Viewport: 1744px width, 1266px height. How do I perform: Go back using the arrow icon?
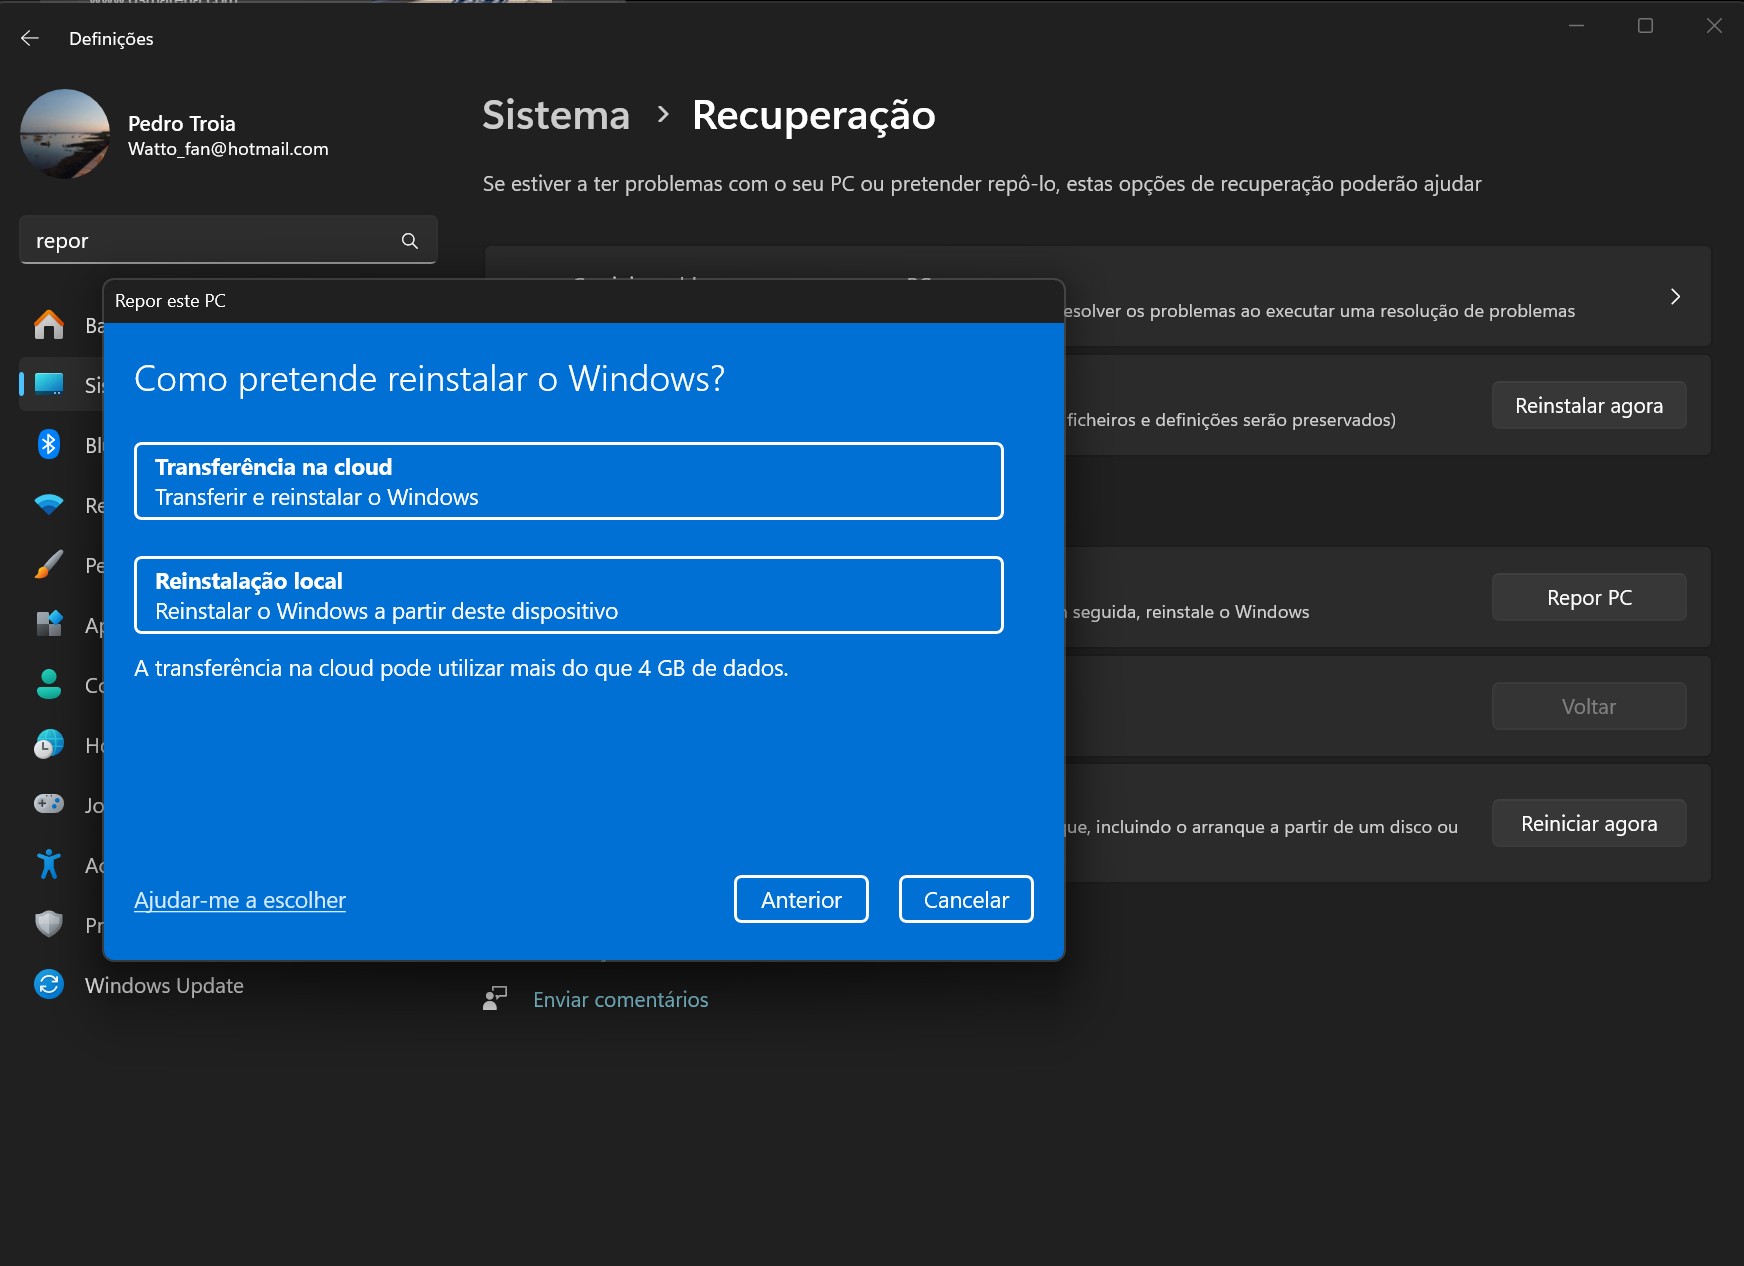tap(30, 38)
